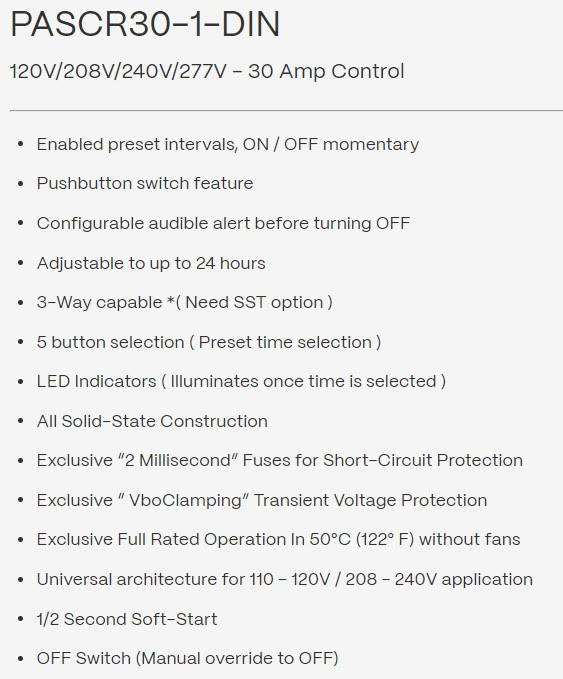Screen dimensions: 563x679
Task: Click the 3-Way capable SST option item
Action: pyautogui.click(x=184, y=302)
